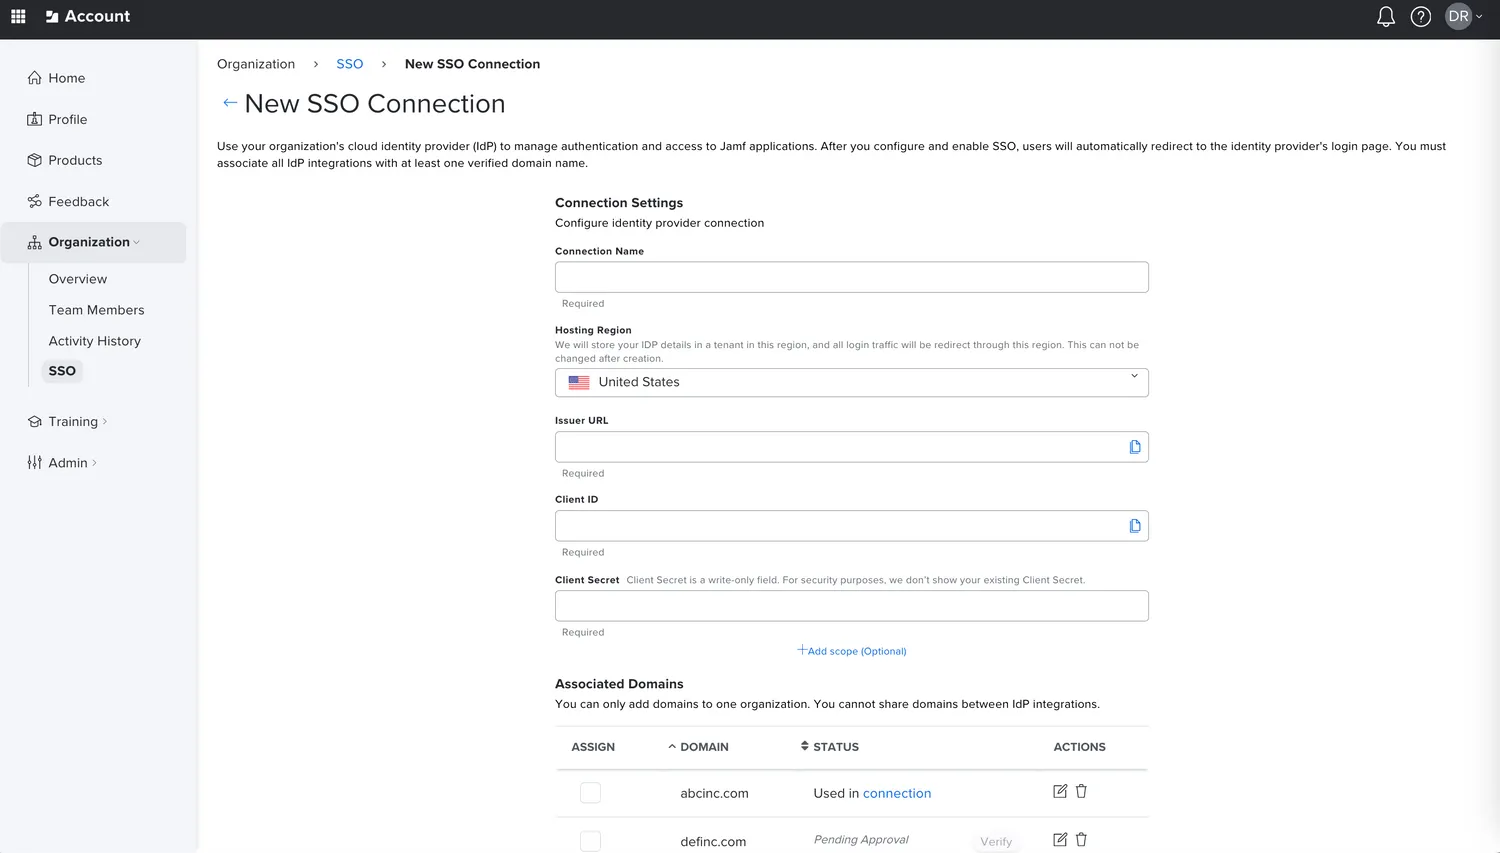Click the app grid icon top left

[17, 16]
